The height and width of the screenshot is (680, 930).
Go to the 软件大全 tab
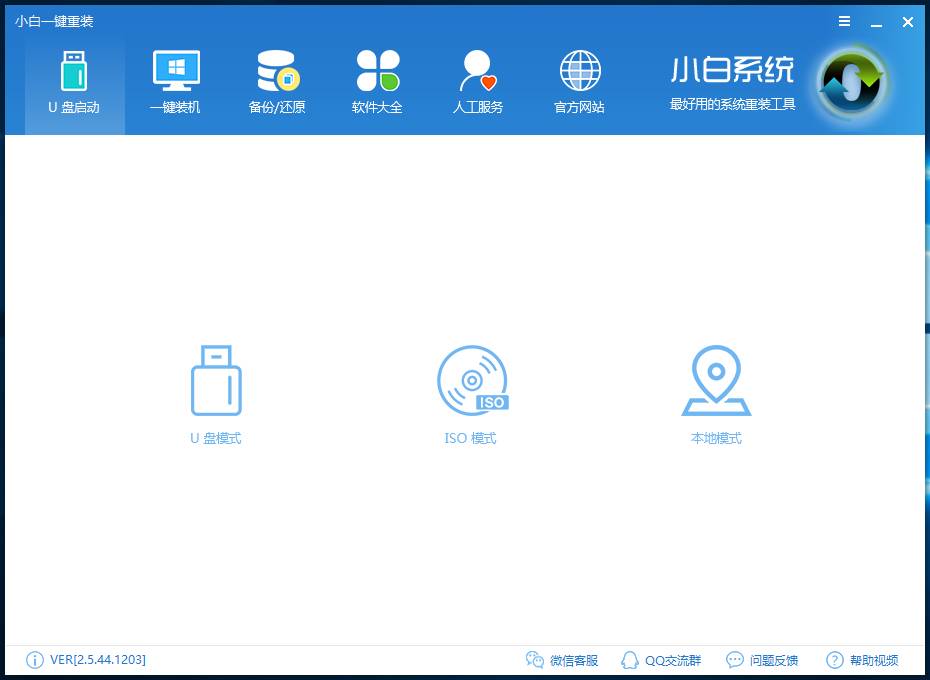coord(377,85)
